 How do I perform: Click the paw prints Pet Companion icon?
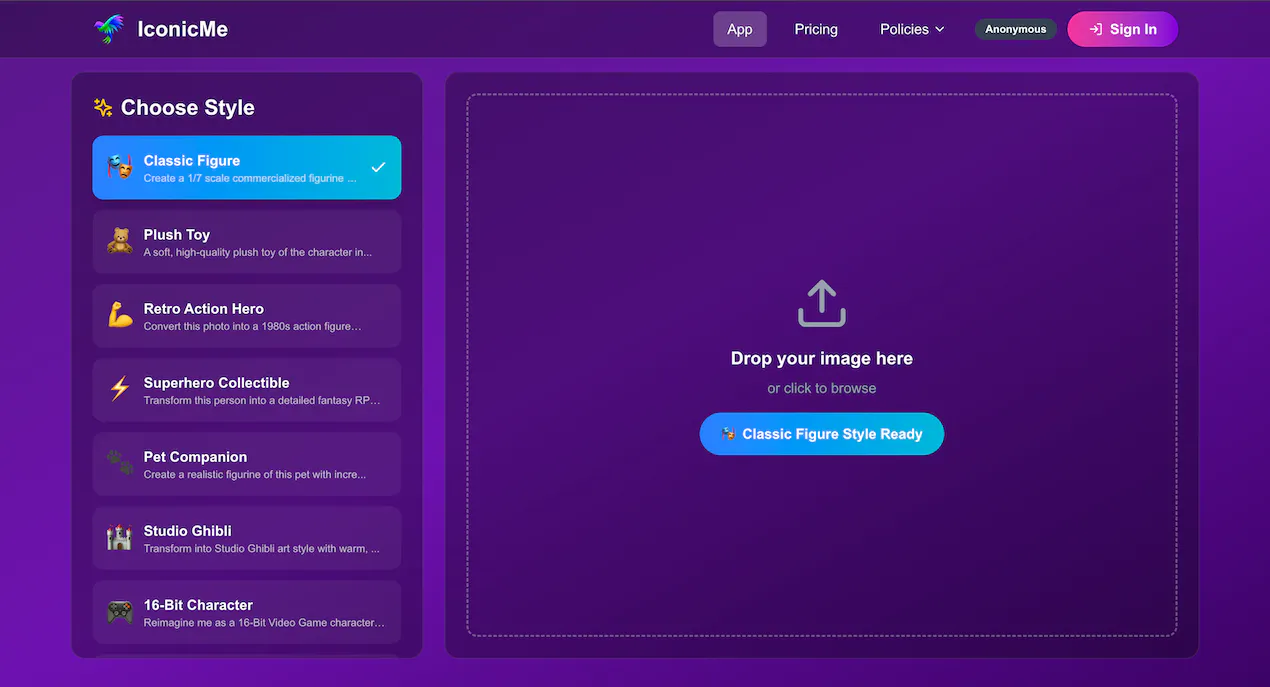point(120,463)
